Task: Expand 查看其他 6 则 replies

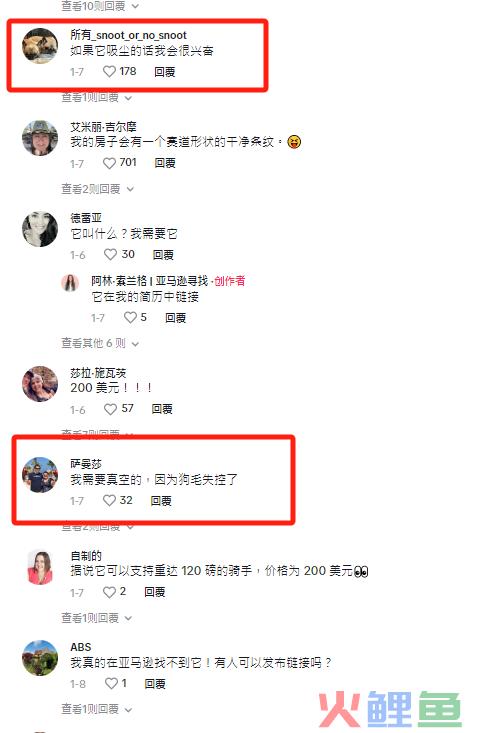Action: pos(100,343)
